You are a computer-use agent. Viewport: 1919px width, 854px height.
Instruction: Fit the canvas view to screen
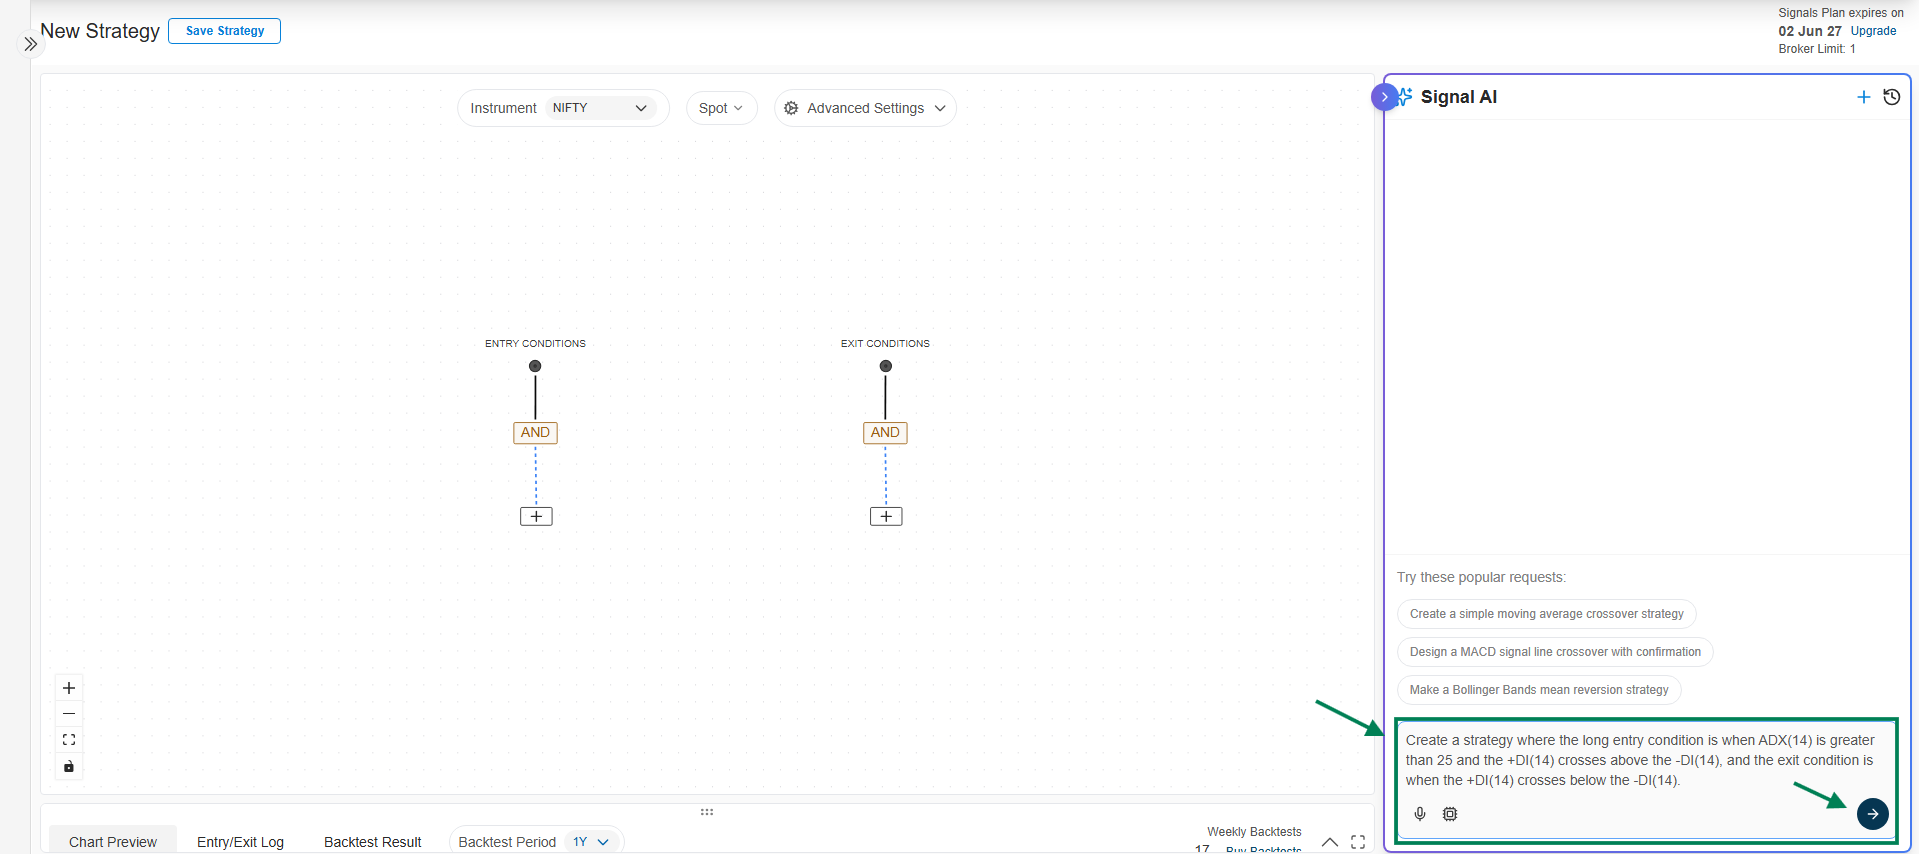click(69, 740)
